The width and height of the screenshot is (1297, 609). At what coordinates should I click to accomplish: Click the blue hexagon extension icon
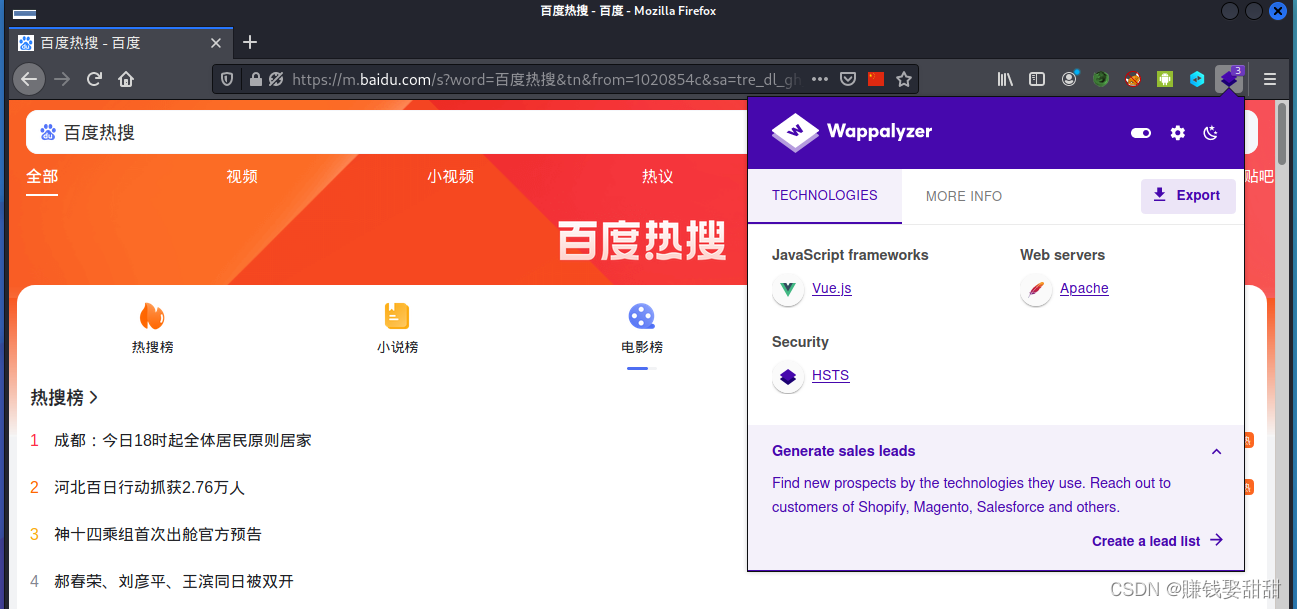pos(1197,79)
